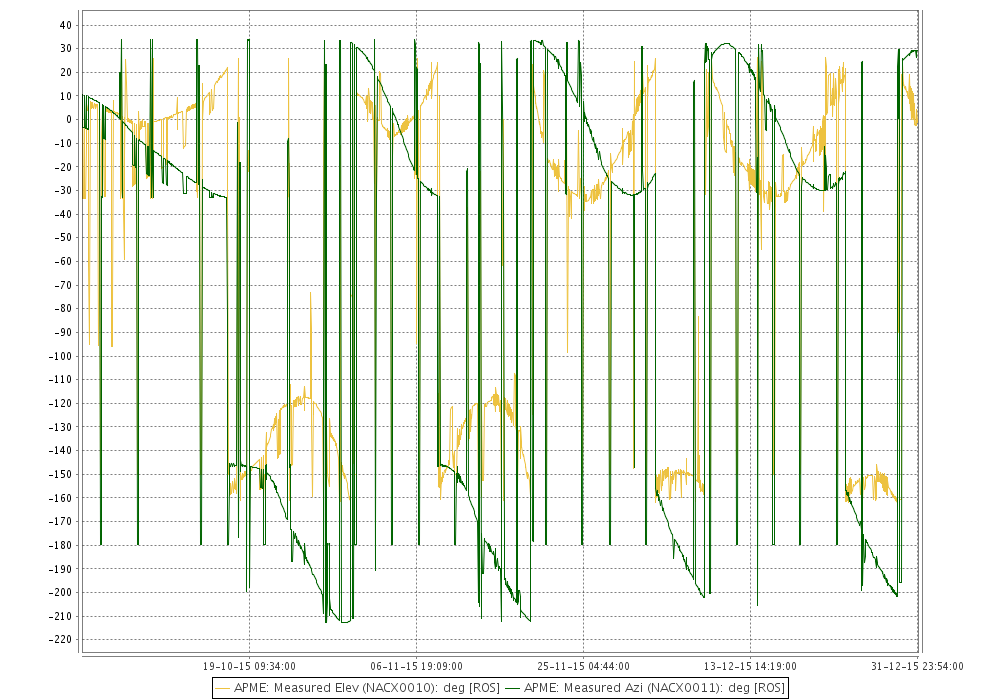1000x700 pixels.
Task: Click the 0 y-axis label
Action: coord(69,120)
